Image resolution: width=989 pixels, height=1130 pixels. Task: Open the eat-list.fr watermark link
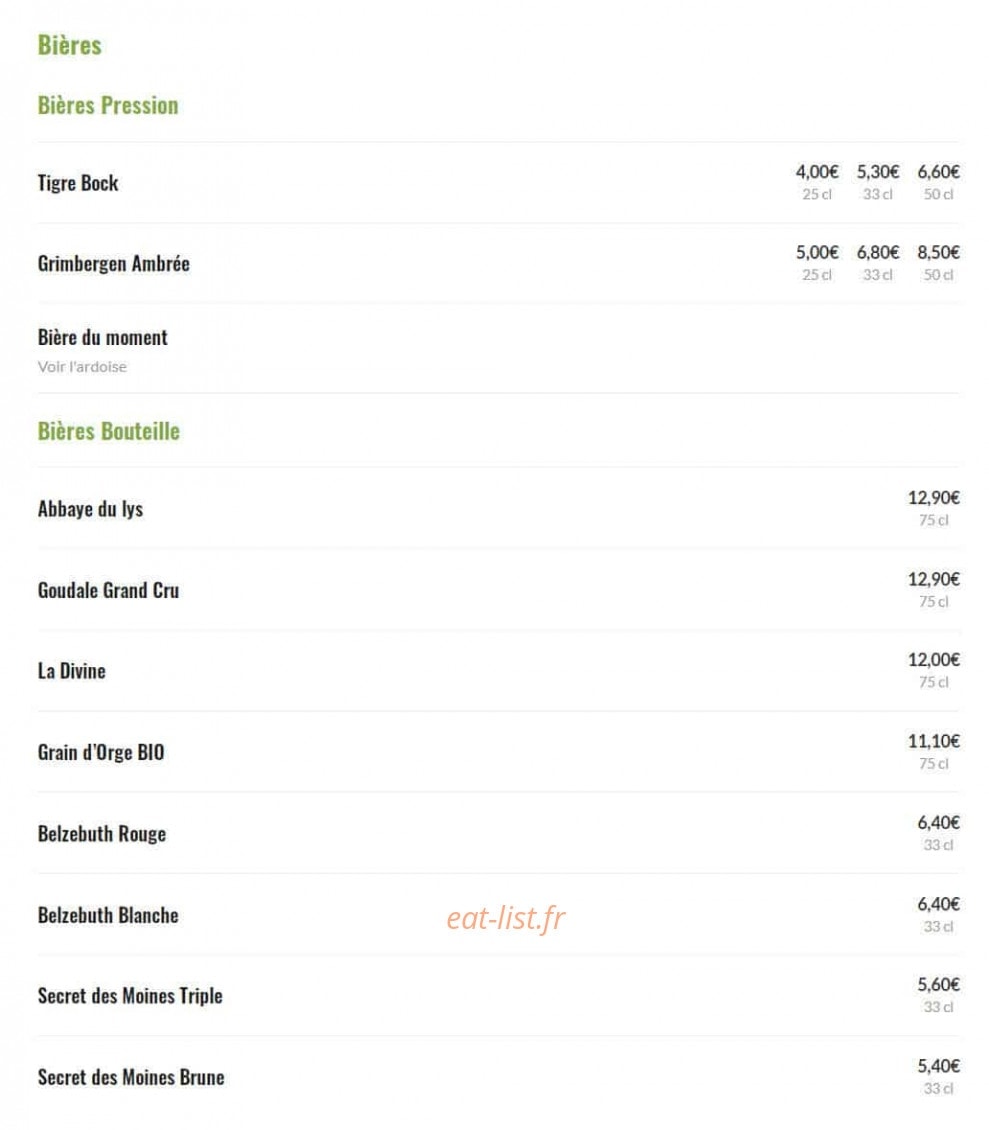pos(506,918)
